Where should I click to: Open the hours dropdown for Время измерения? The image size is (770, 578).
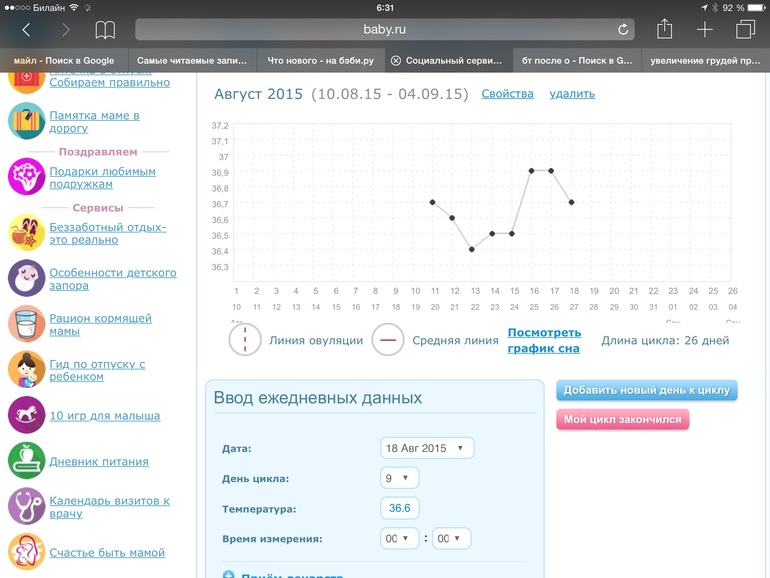coord(400,539)
